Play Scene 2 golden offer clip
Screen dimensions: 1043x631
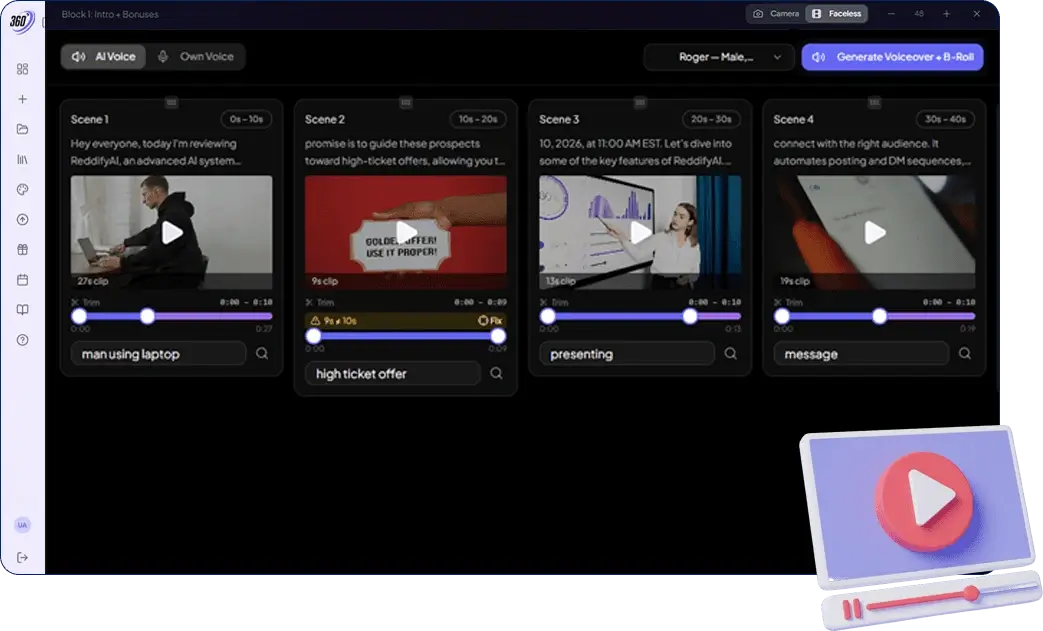pyautogui.click(x=406, y=233)
